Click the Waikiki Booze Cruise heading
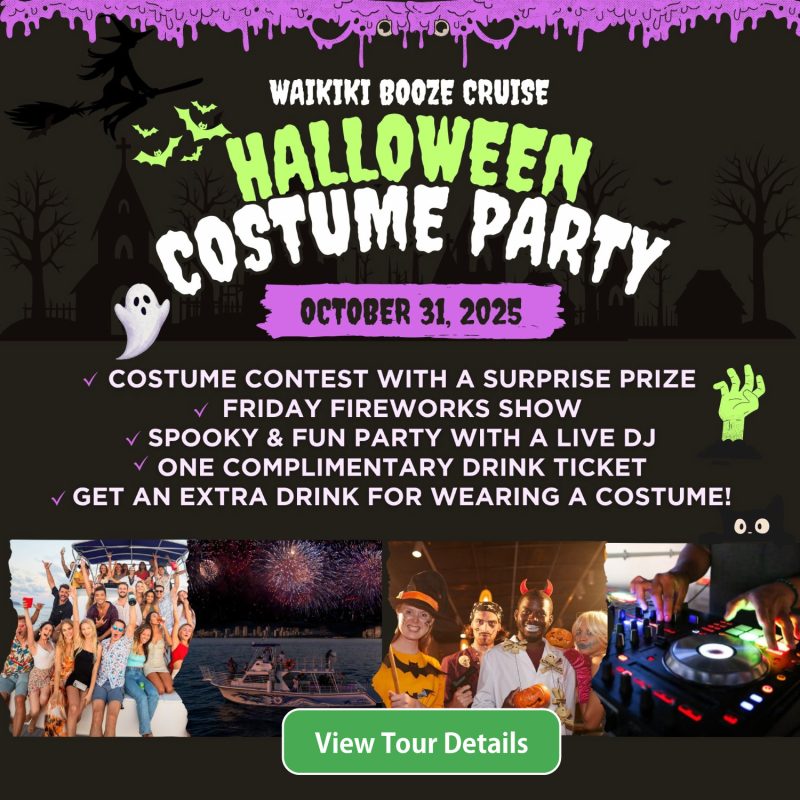The width and height of the screenshot is (800, 800). click(409, 93)
